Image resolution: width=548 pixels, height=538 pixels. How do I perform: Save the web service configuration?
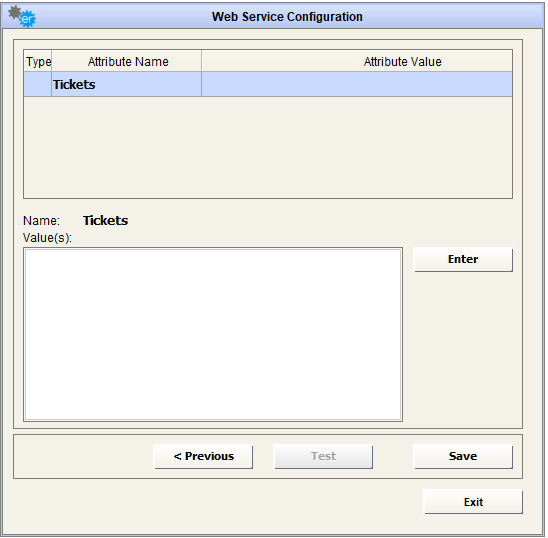coord(463,456)
